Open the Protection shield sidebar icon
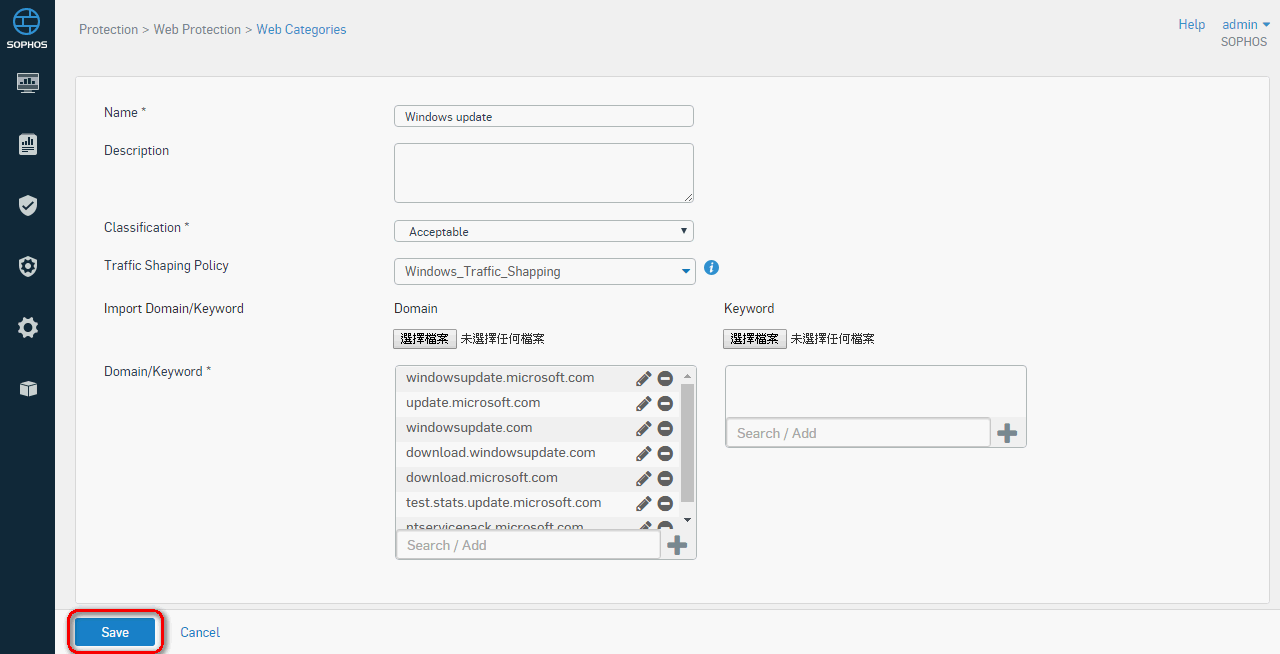Screen dimensions: 1280x654 [28, 205]
